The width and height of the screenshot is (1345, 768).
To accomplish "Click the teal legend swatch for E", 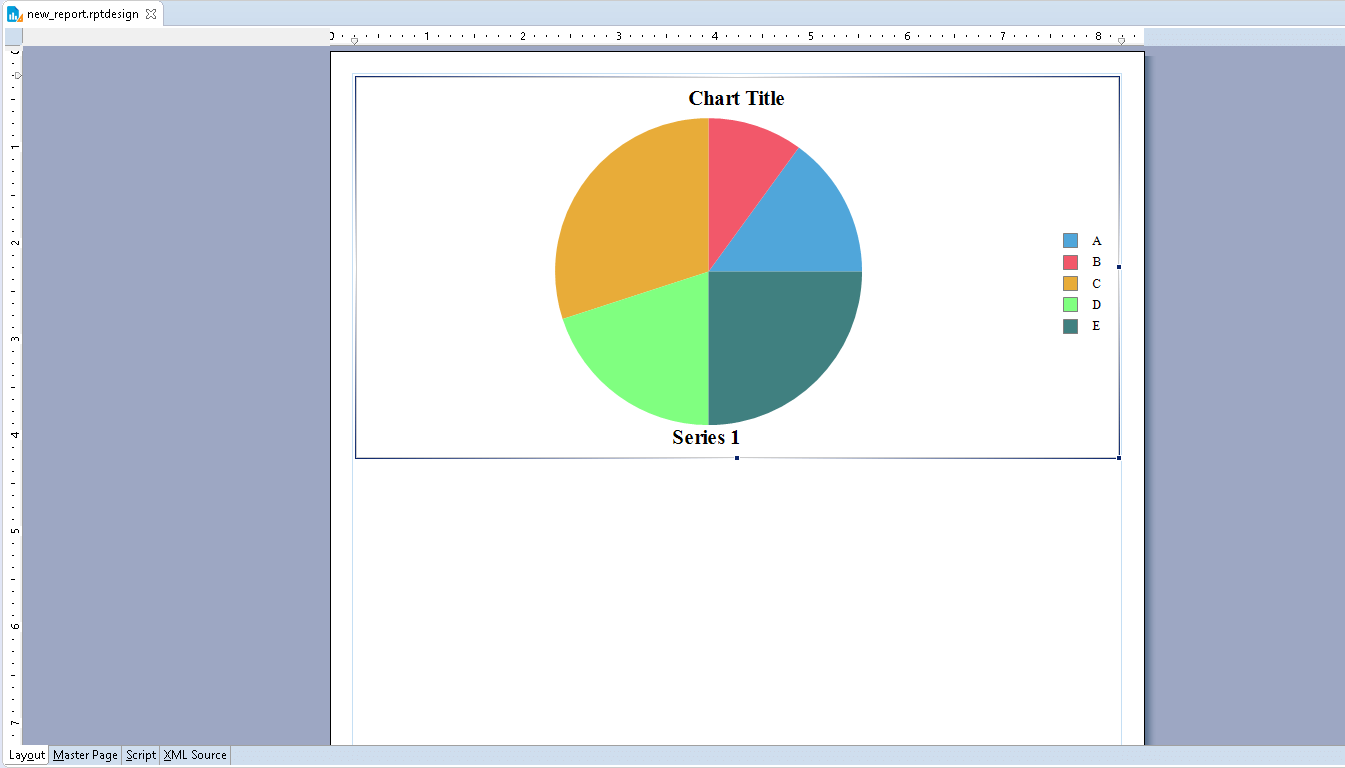I will tap(1070, 326).
